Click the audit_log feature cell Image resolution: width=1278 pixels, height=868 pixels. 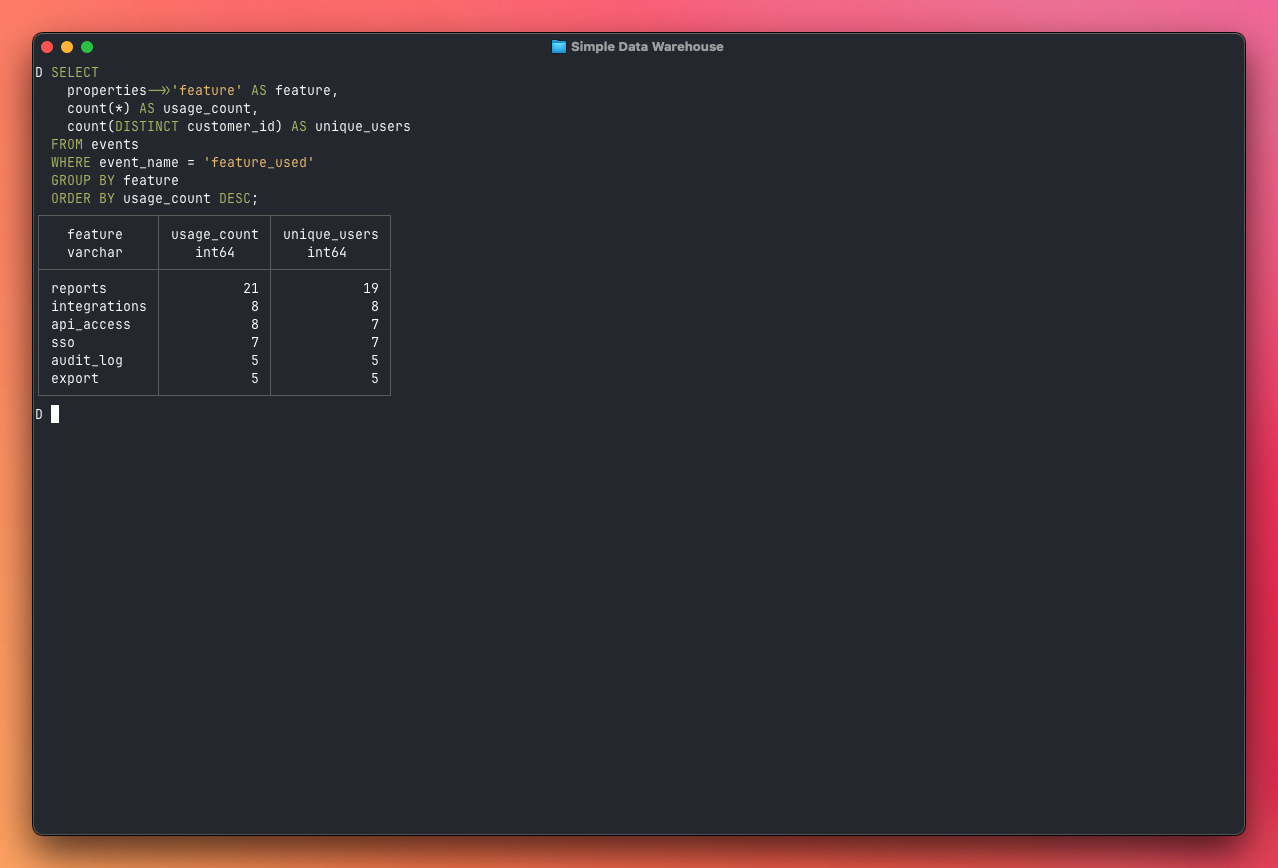click(87, 361)
